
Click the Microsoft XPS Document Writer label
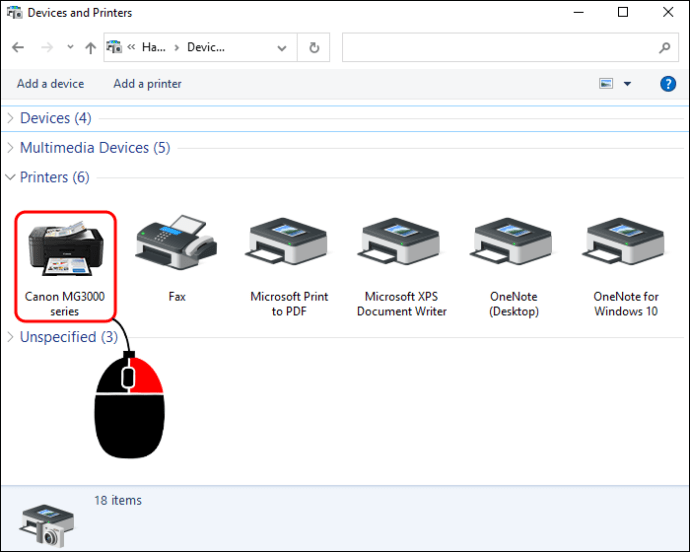(401, 304)
